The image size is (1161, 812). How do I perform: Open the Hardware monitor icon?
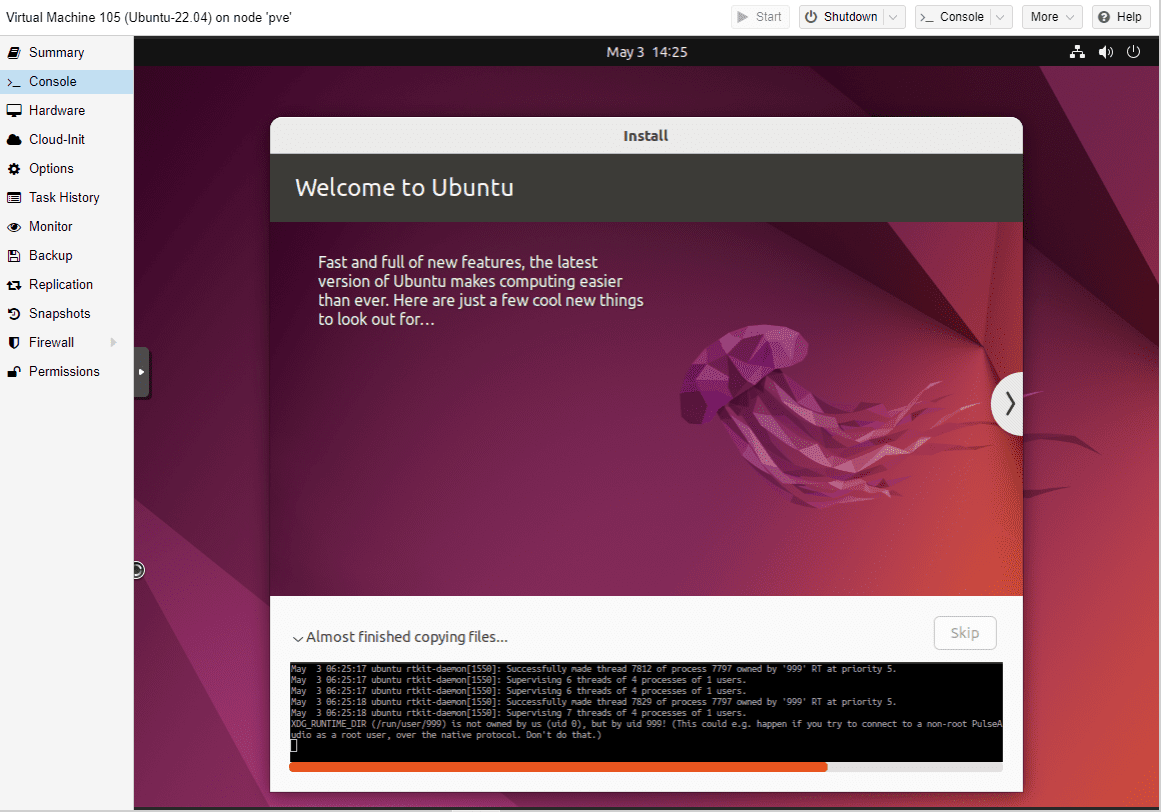coord(13,110)
